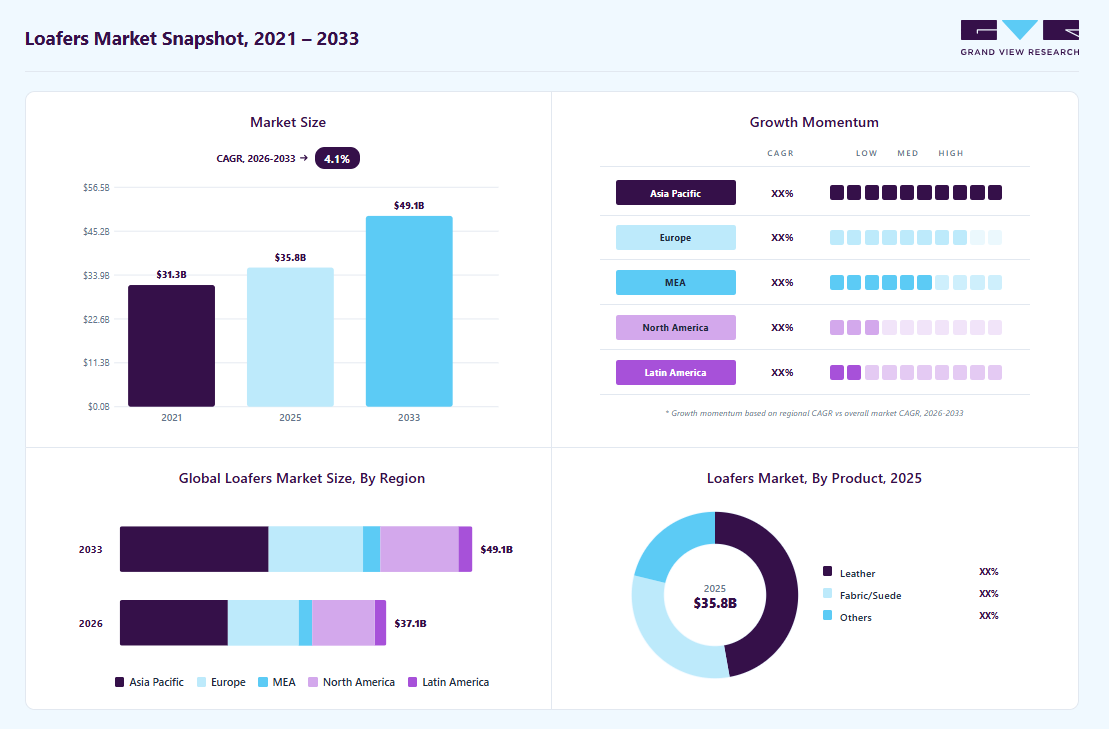Click Europe legend color swatch
The width and height of the screenshot is (1109, 729).
coord(202,682)
